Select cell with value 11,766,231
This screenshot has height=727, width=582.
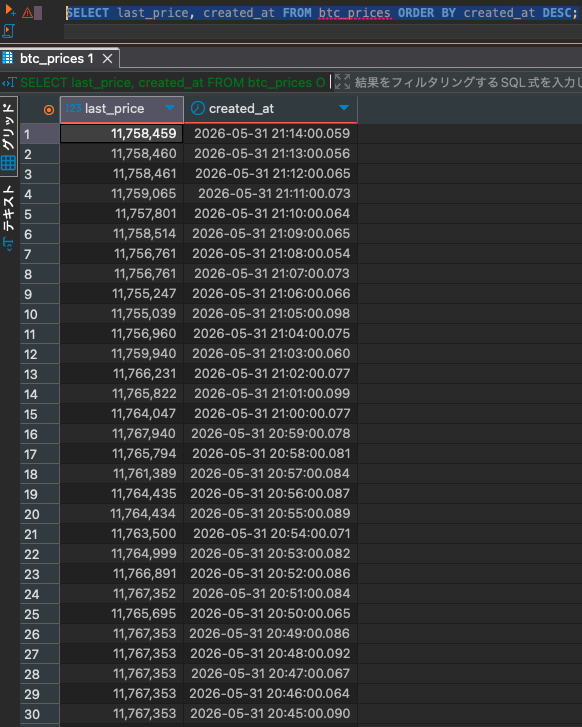122,374
